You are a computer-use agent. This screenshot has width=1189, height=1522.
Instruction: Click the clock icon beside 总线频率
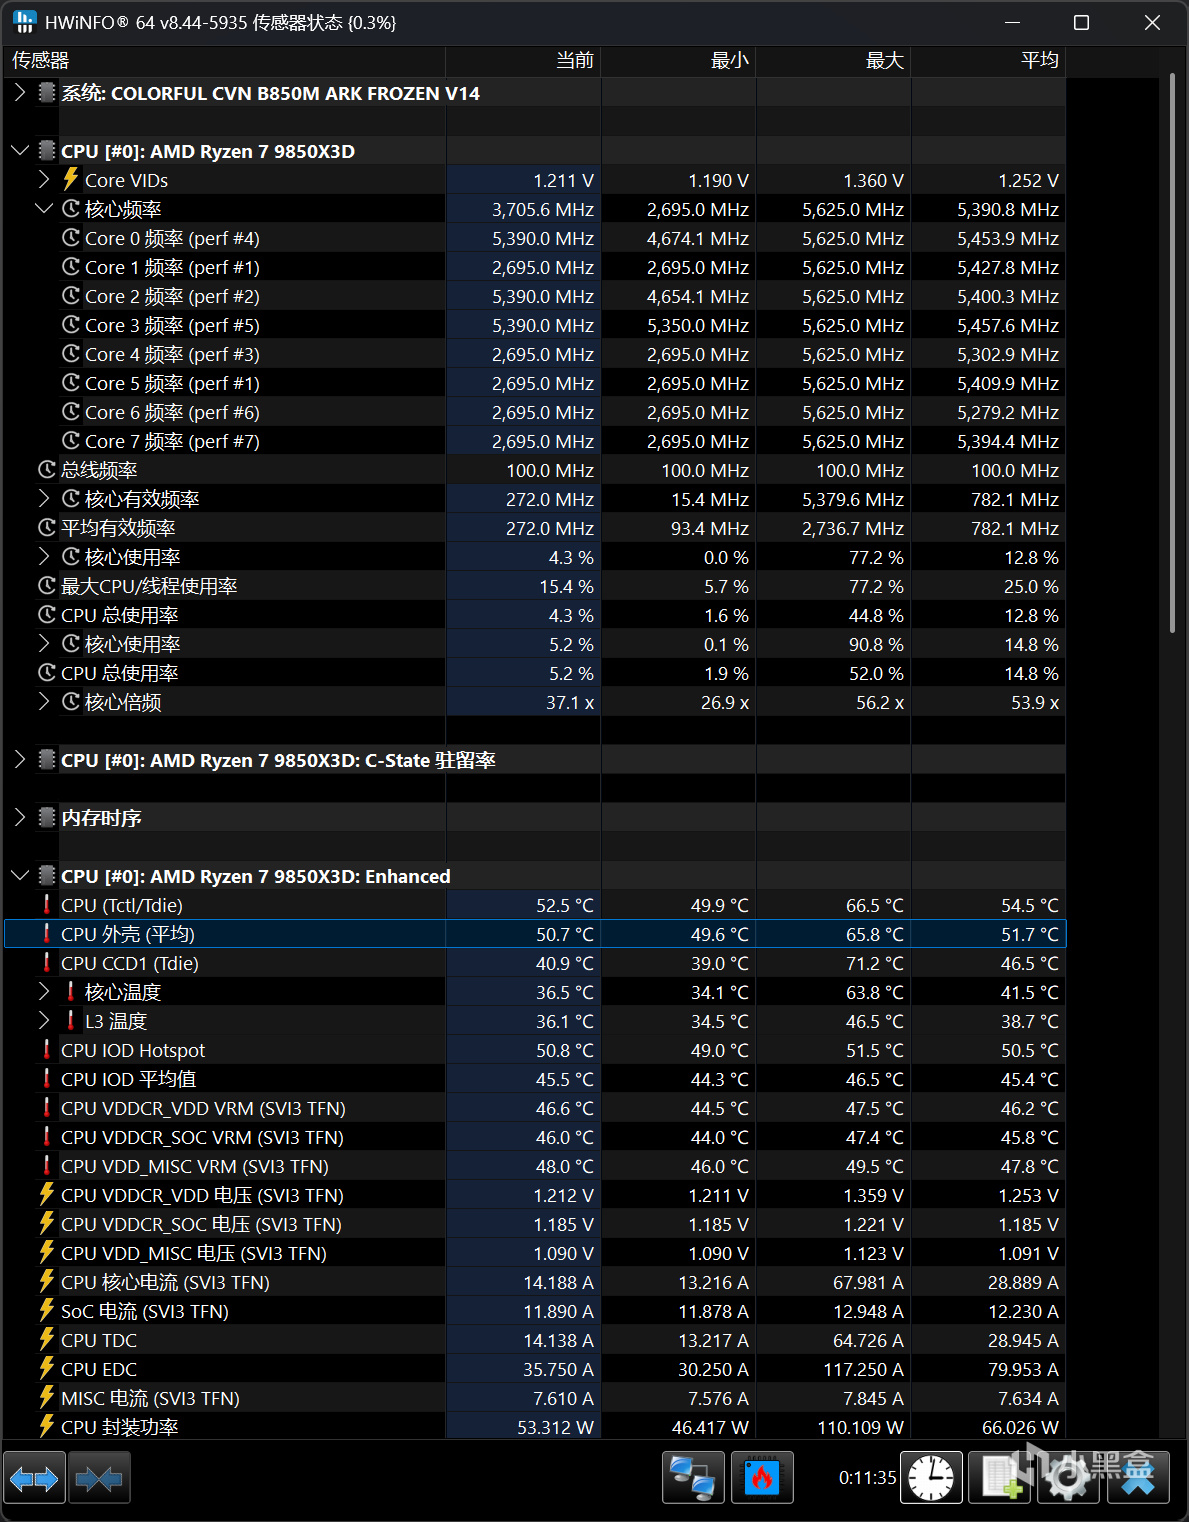(47, 470)
